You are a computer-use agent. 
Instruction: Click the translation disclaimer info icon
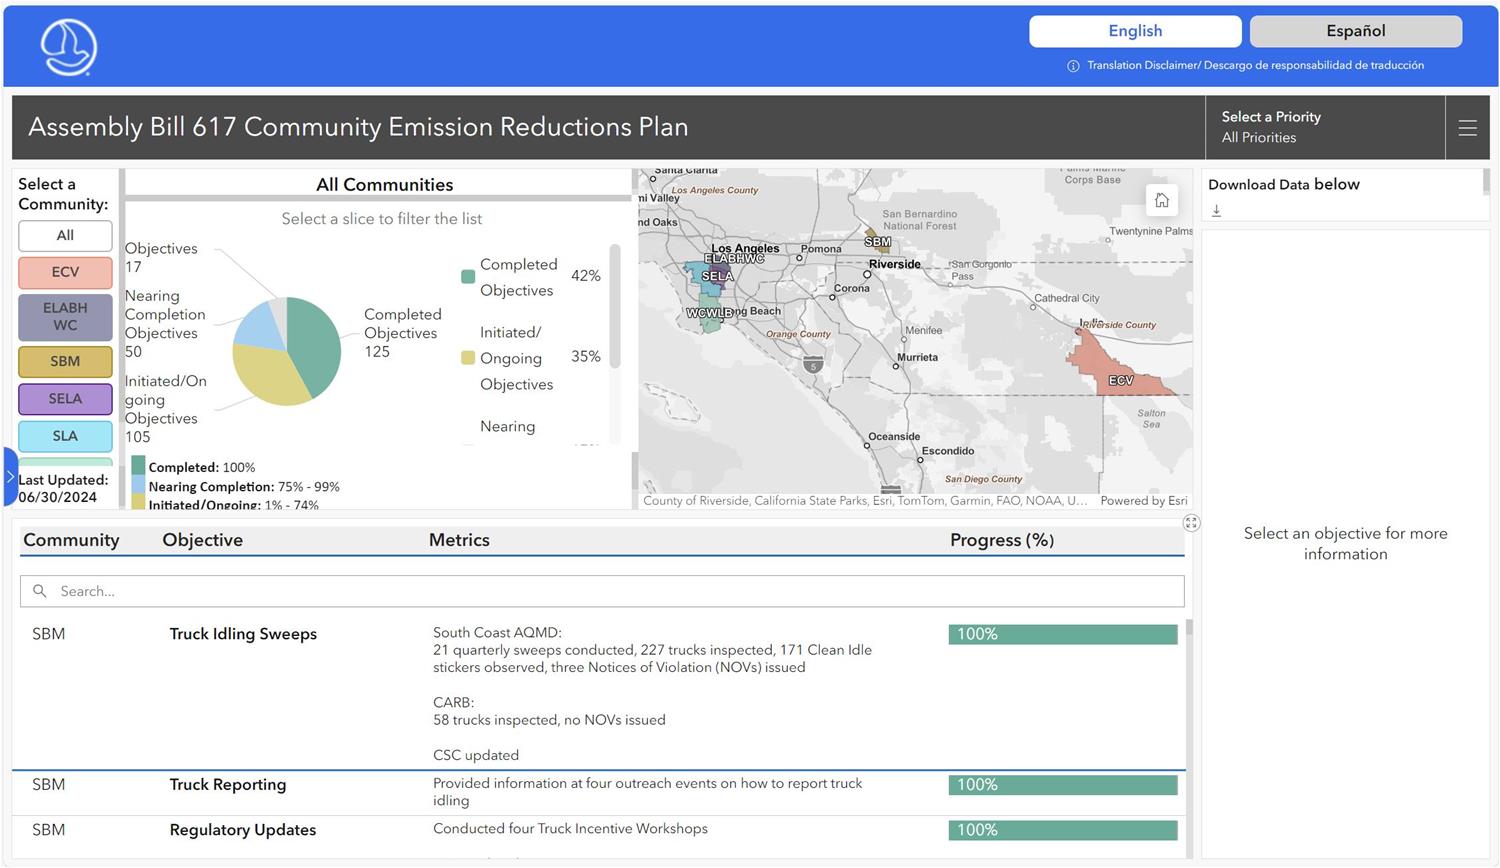pyautogui.click(x=1073, y=66)
